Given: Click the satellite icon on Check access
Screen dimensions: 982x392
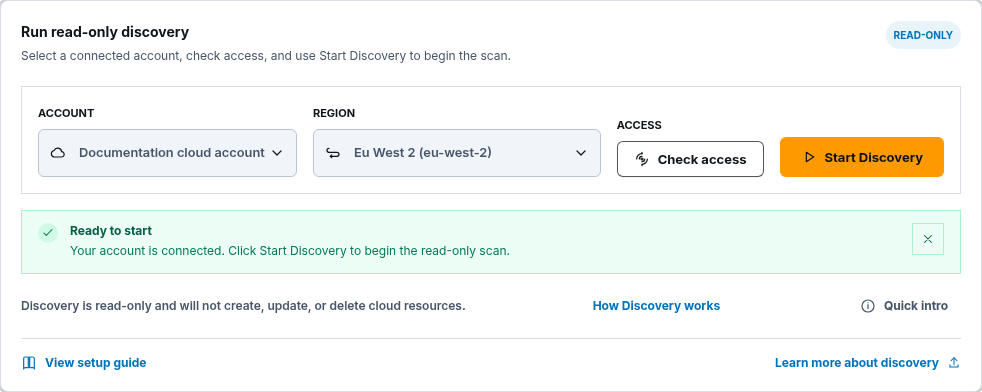Looking at the screenshot, I should coord(641,159).
